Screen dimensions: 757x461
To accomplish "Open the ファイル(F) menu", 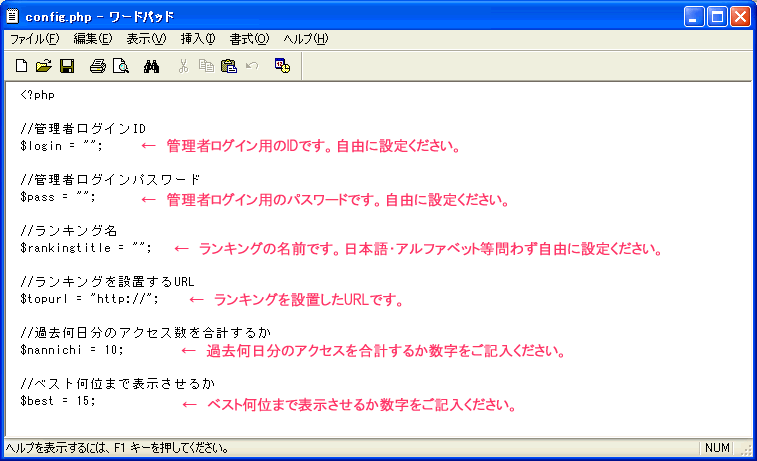I will pos(35,39).
